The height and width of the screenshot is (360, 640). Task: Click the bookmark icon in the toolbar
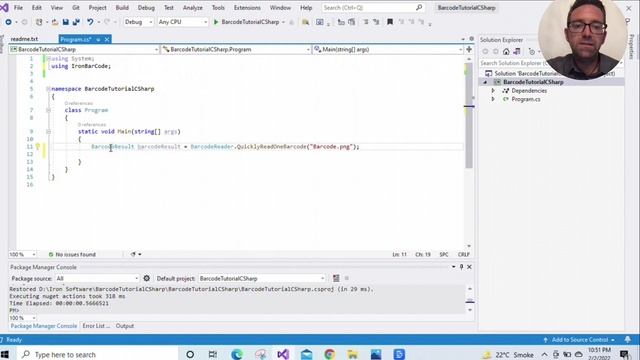click(390, 22)
